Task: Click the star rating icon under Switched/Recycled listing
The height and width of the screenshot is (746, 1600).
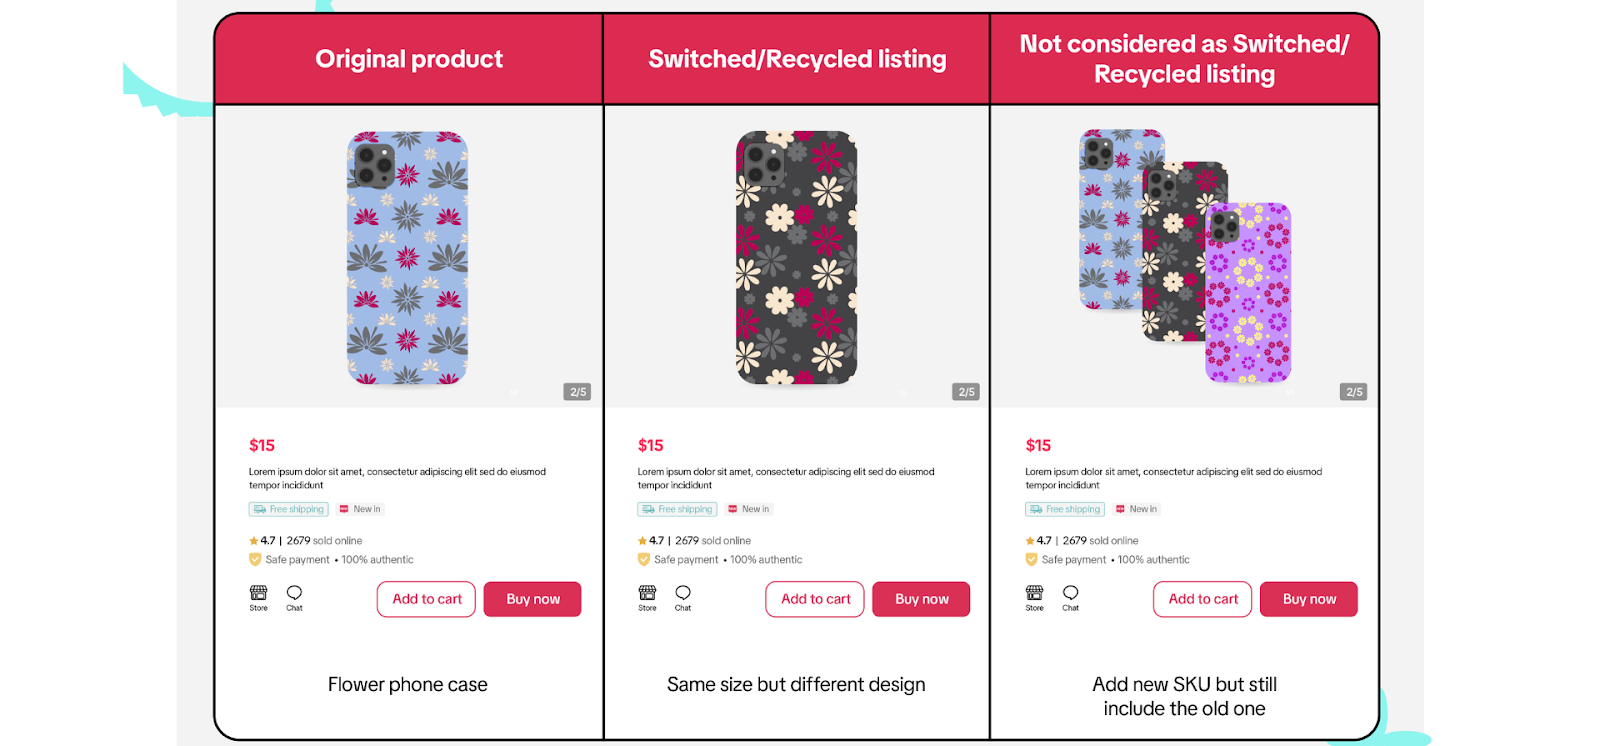Action: 641,540
